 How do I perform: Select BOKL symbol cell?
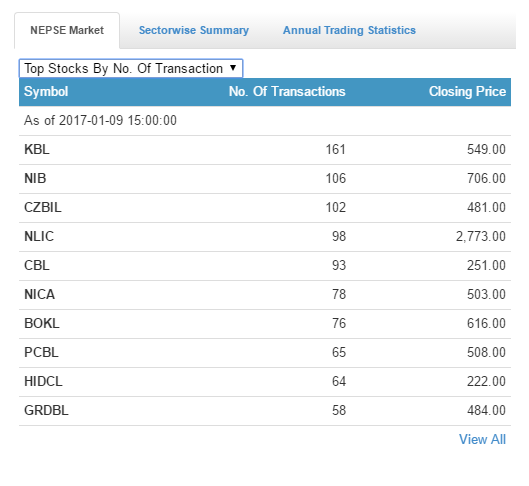point(42,324)
